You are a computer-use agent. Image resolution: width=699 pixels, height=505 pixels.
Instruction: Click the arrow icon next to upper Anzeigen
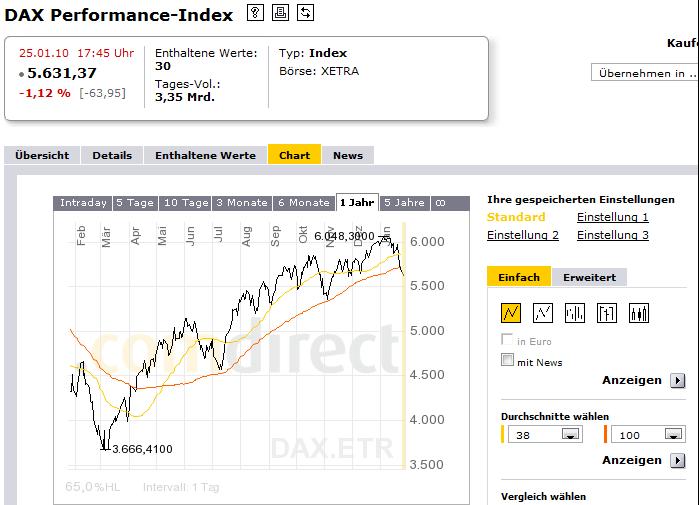coord(678,381)
